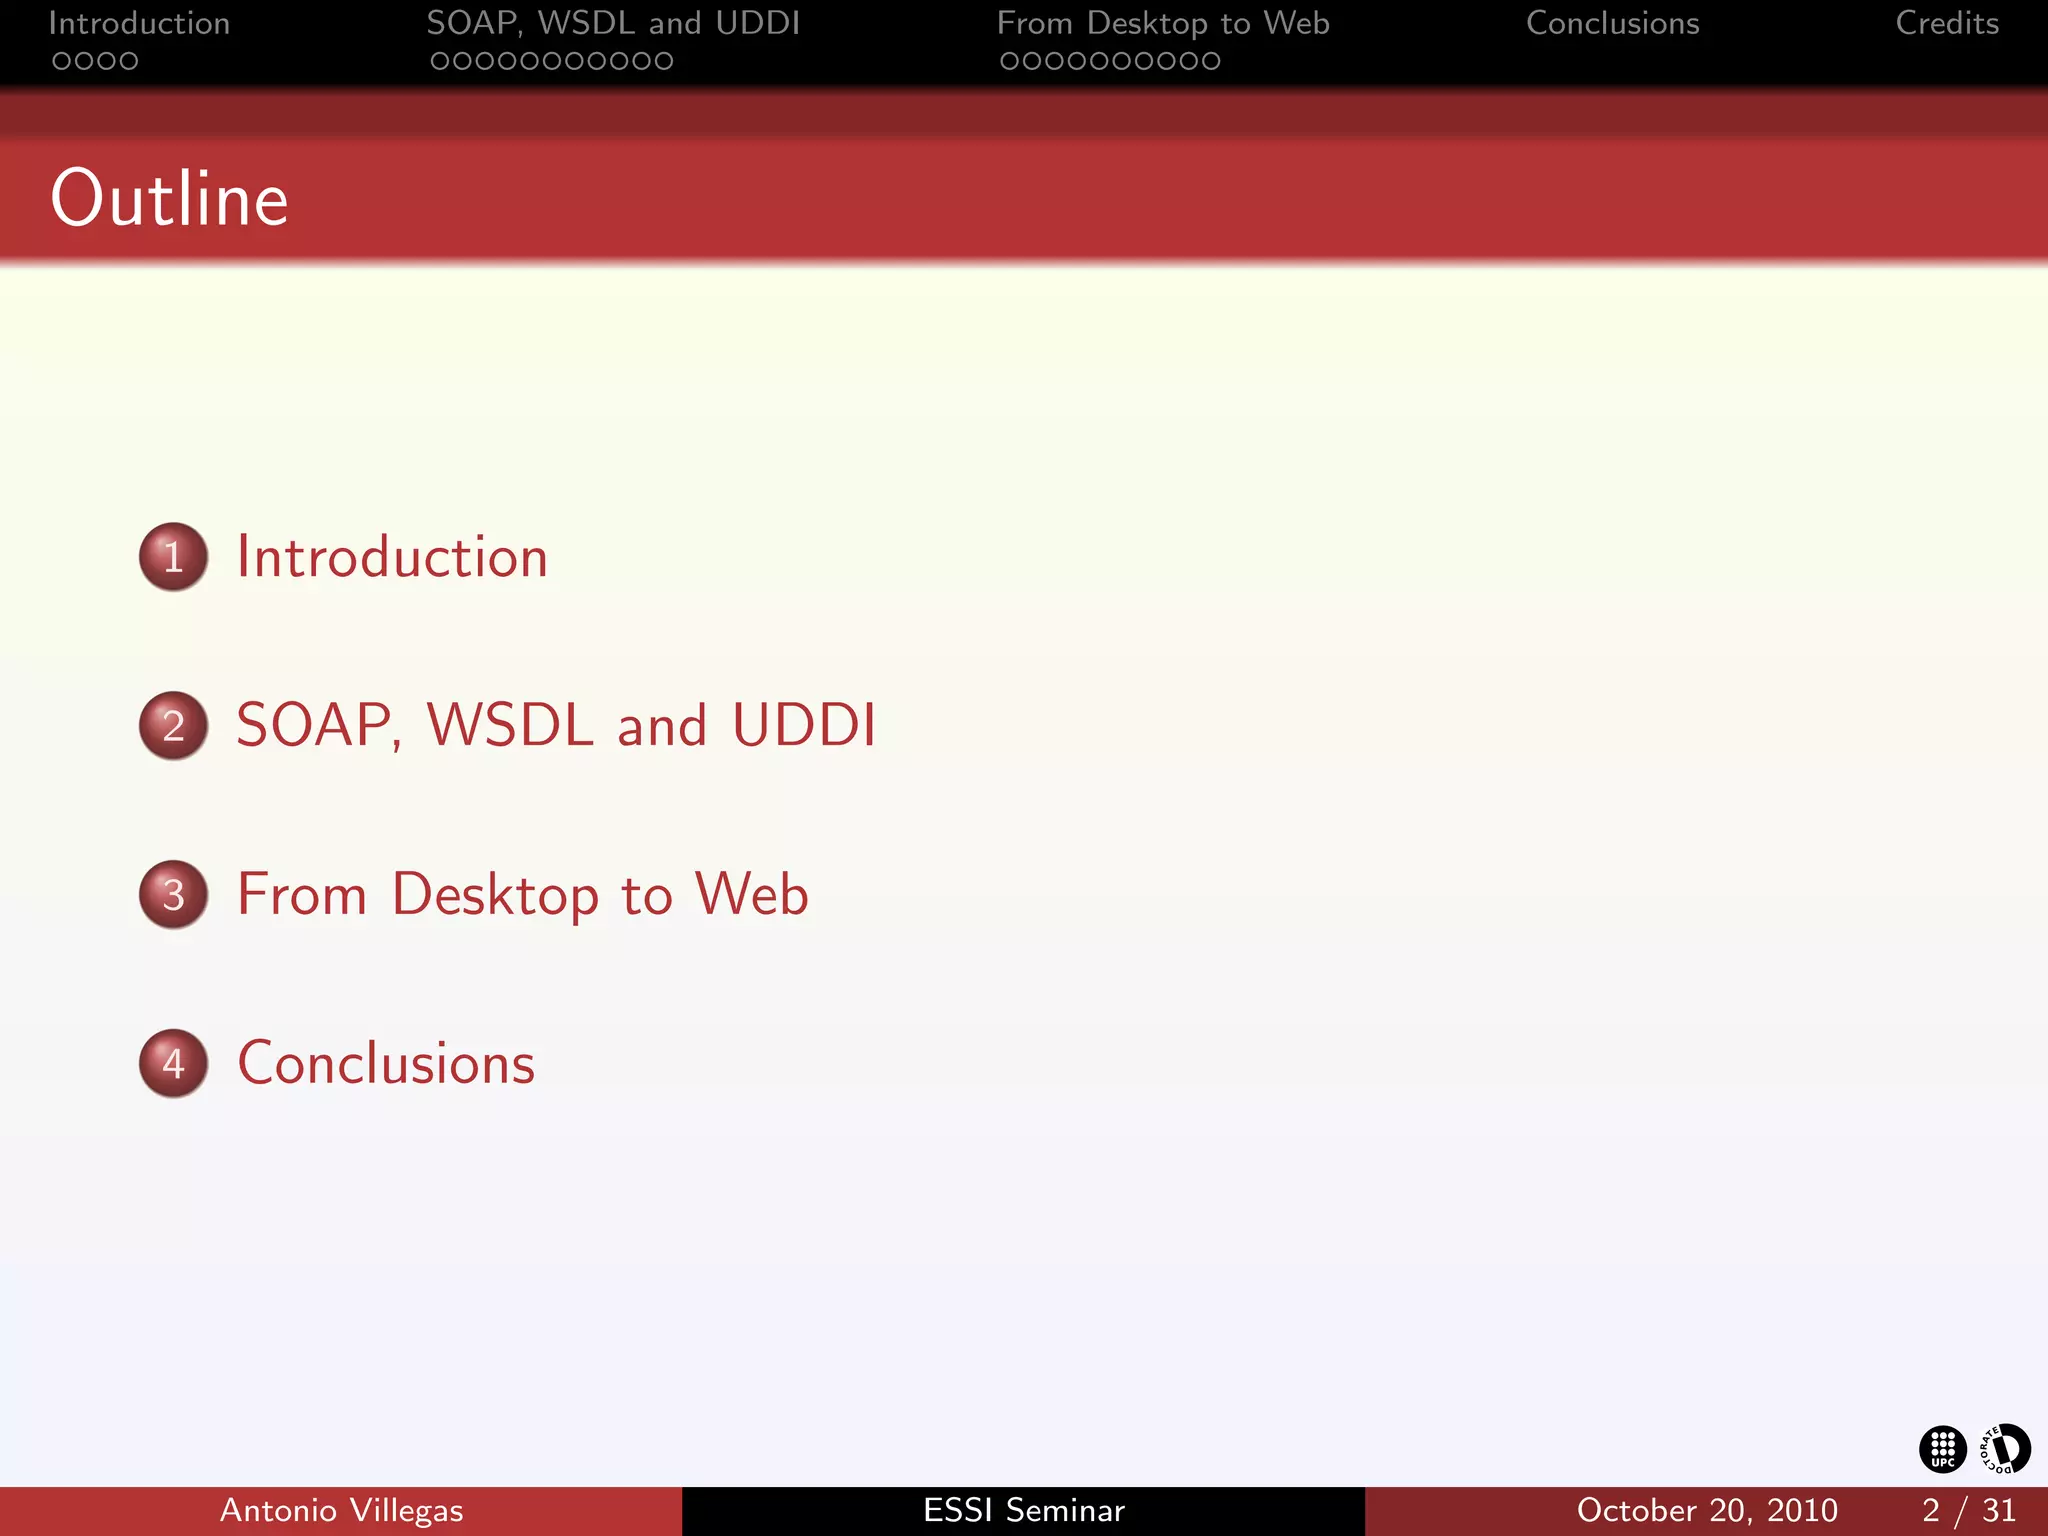Click the Doctorate circular logo icon

click(x=2005, y=1449)
